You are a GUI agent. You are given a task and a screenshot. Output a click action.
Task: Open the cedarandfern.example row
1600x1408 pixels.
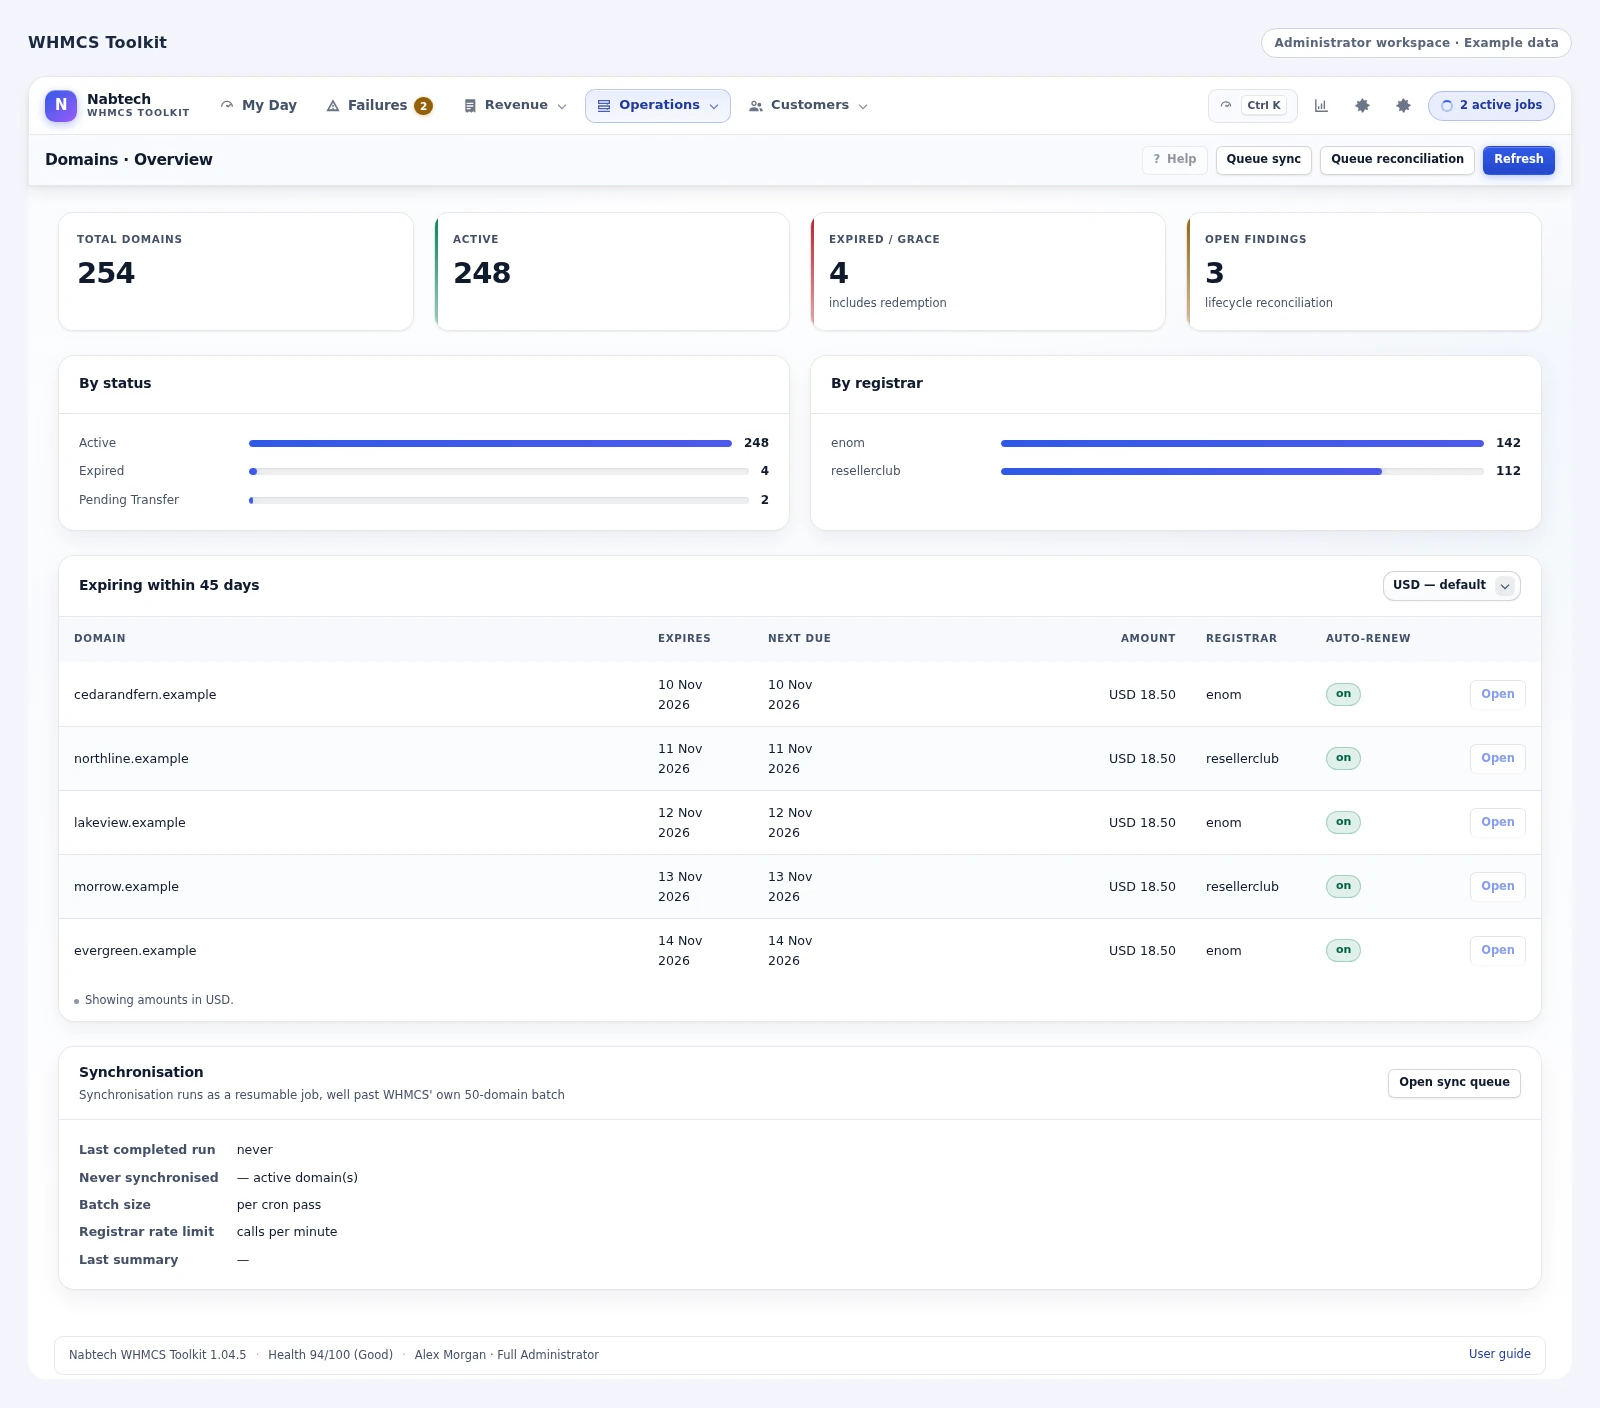tap(1497, 694)
